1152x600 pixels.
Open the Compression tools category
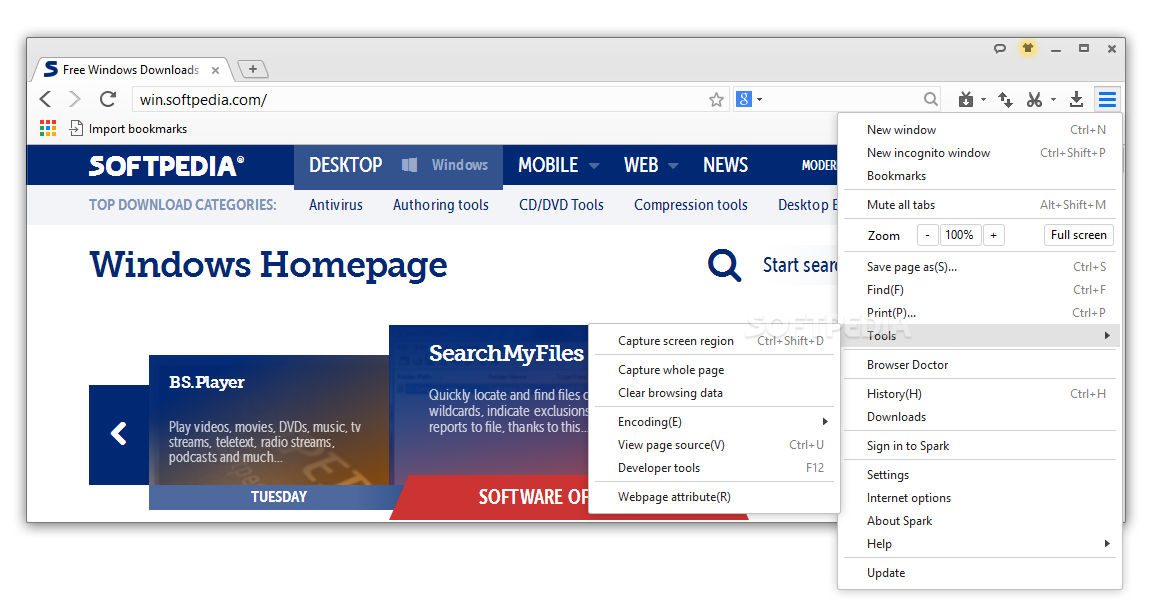(x=691, y=205)
